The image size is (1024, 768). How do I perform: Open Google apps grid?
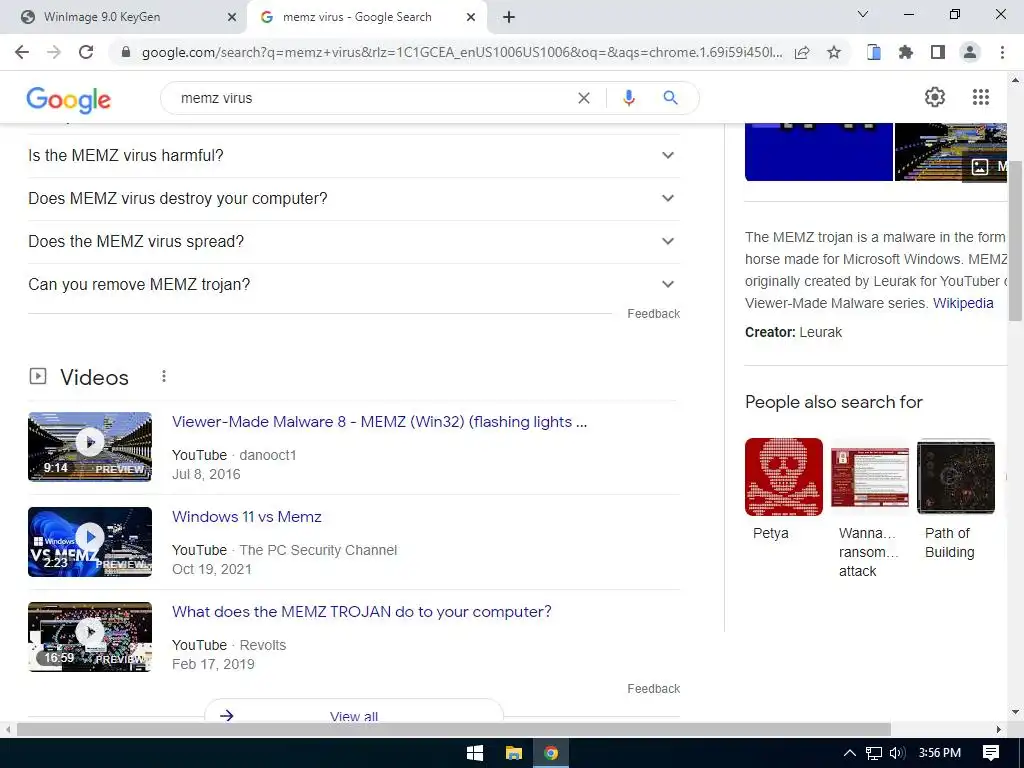pyautogui.click(x=981, y=97)
